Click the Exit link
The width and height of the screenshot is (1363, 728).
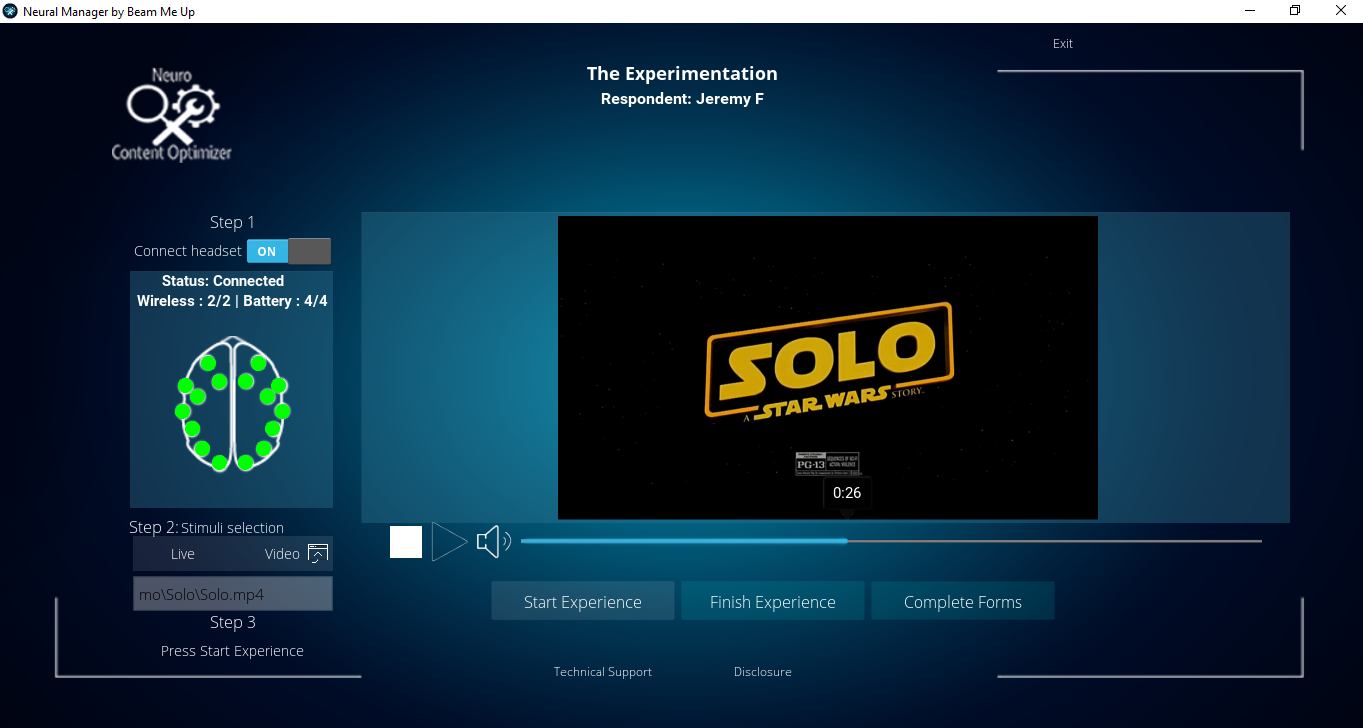pos(1063,44)
